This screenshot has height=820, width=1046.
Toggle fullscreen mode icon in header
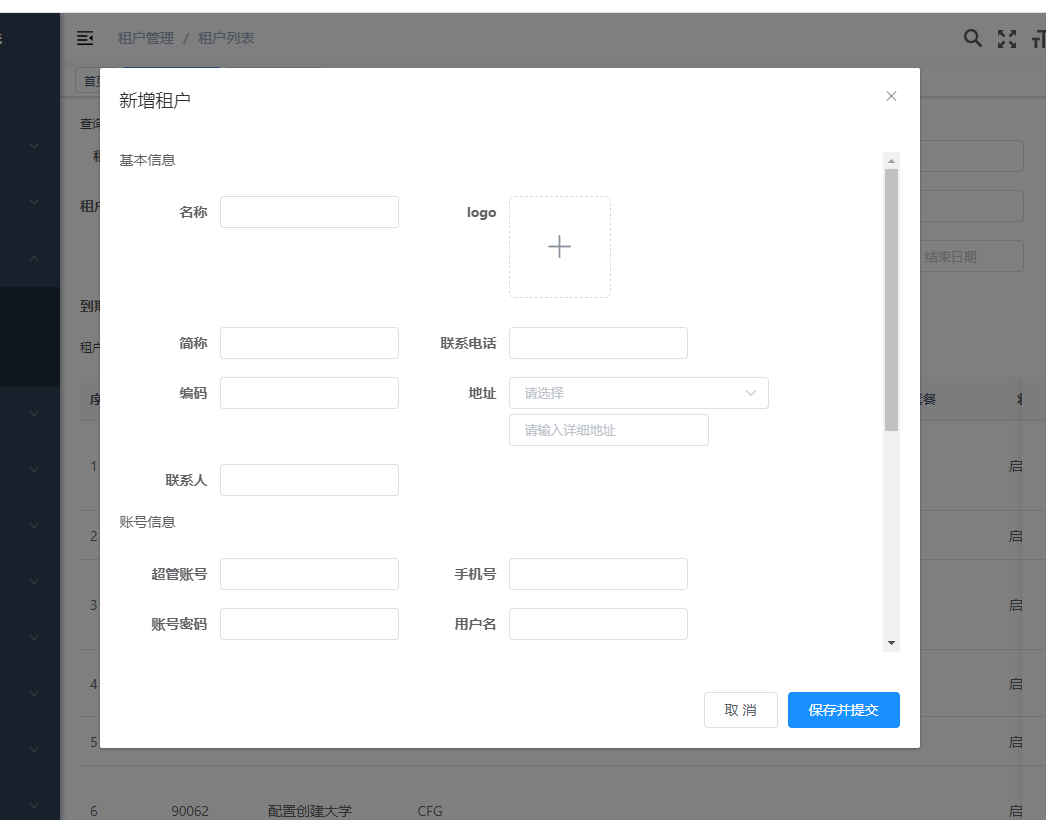[x=1007, y=39]
